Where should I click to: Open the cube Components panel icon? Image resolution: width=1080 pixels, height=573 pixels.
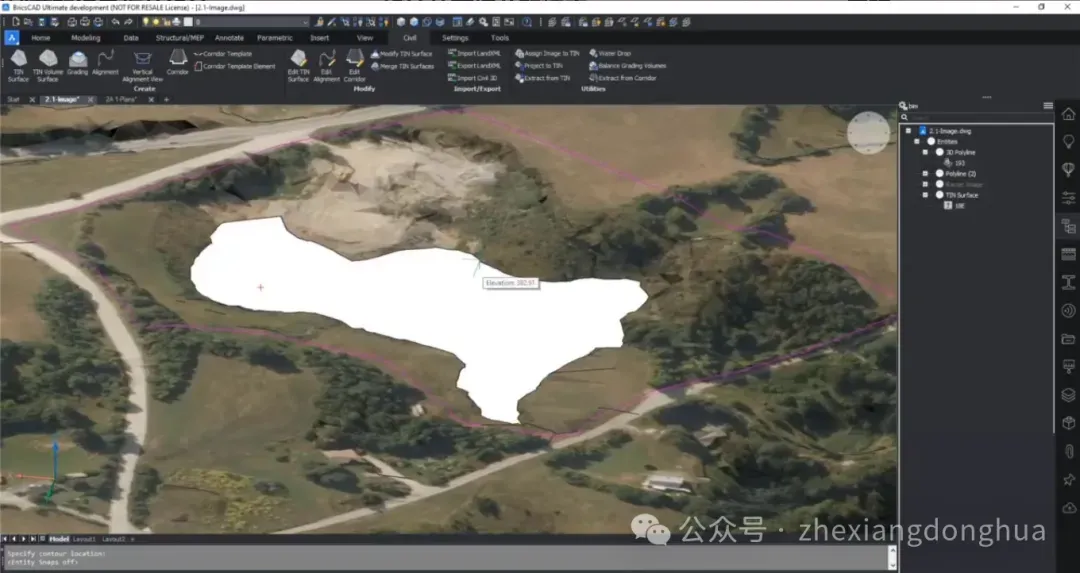pyautogui.click(x=1068, y=423)
